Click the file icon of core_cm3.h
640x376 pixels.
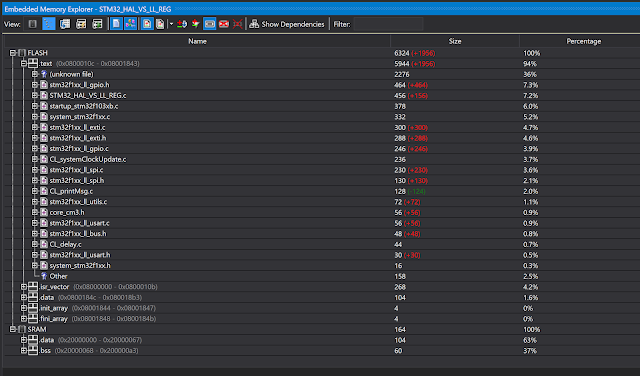point(44,212)
